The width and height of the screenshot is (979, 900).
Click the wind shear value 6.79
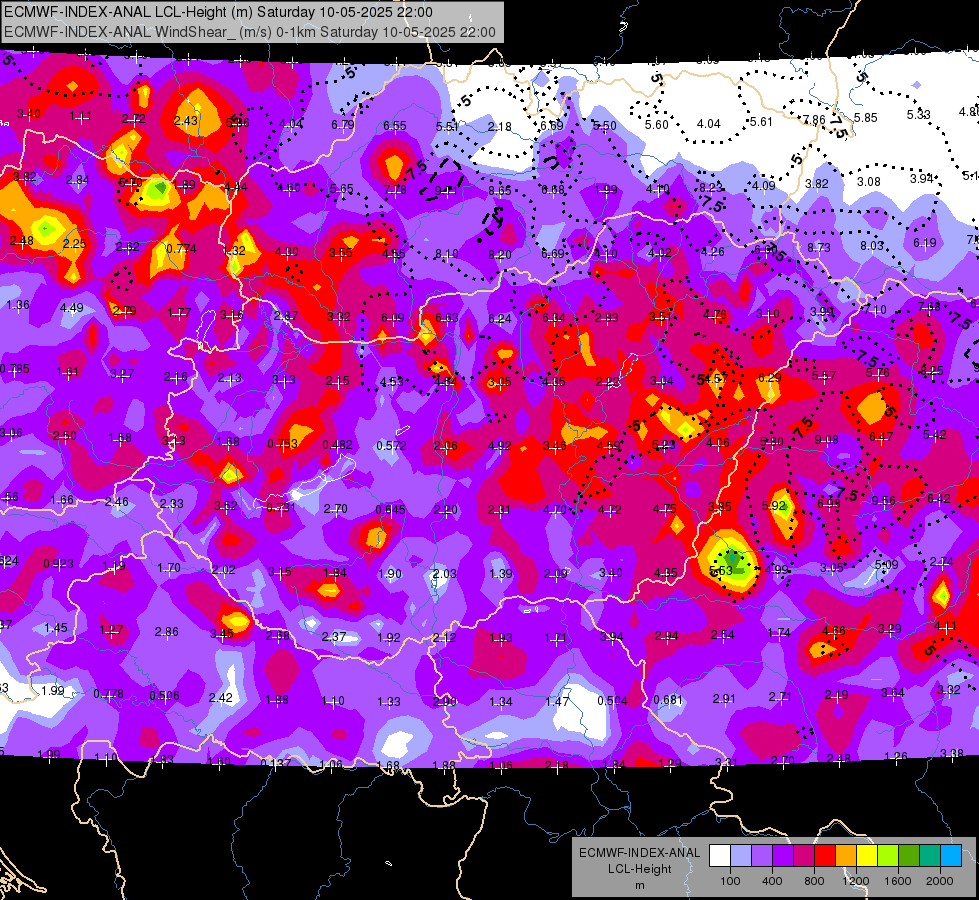click(x=343, y=124)
